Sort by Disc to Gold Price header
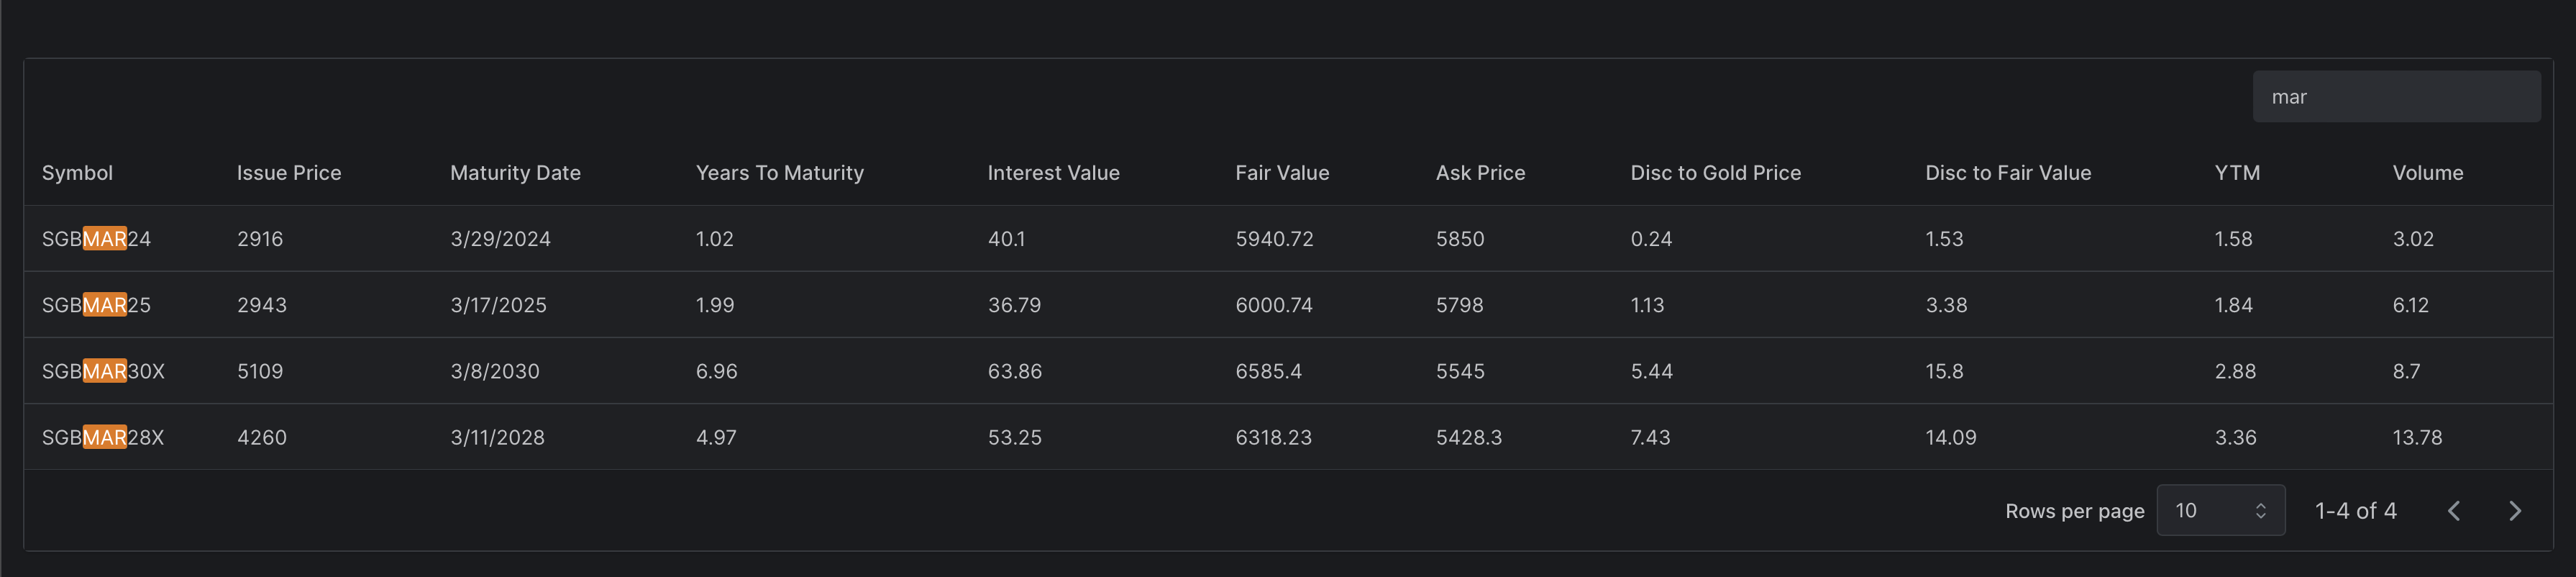Screen dimensions: 2576x577 pos(1715,173)
